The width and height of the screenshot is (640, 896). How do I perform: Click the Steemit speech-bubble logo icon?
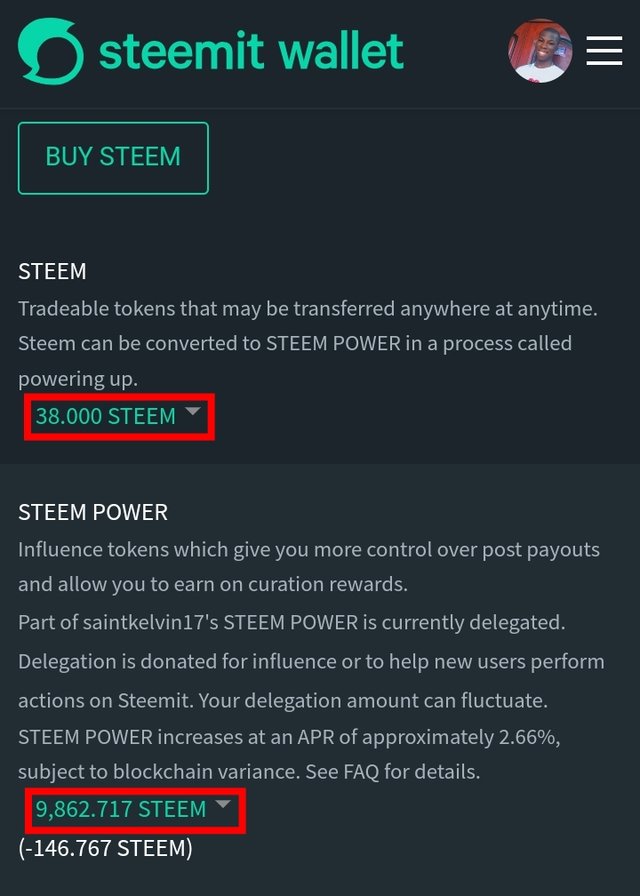point(50,51)
